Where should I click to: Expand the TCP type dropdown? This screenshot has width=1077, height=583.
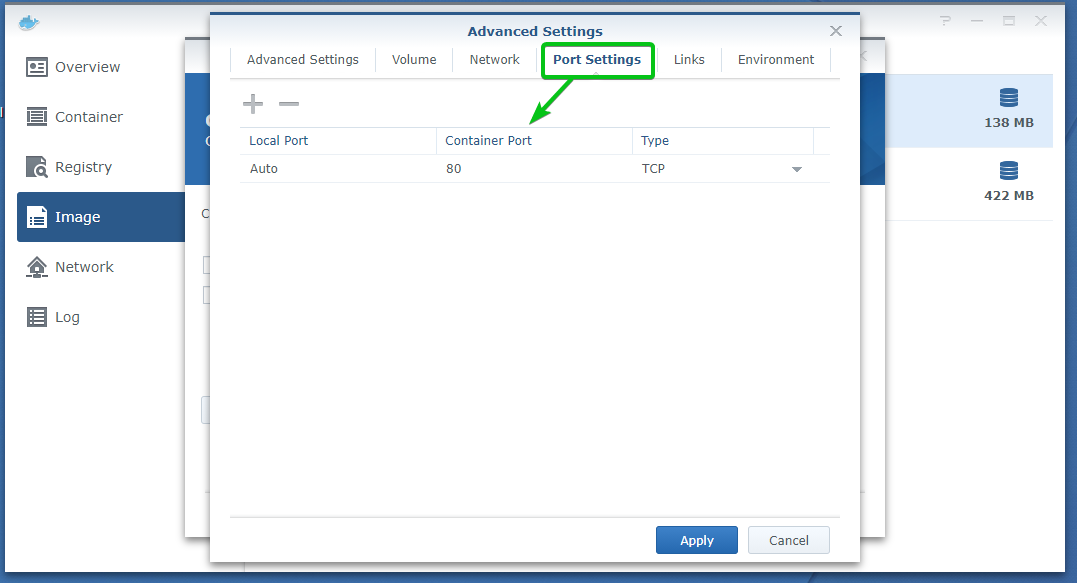pyautogui.click(x=797, y=169)
